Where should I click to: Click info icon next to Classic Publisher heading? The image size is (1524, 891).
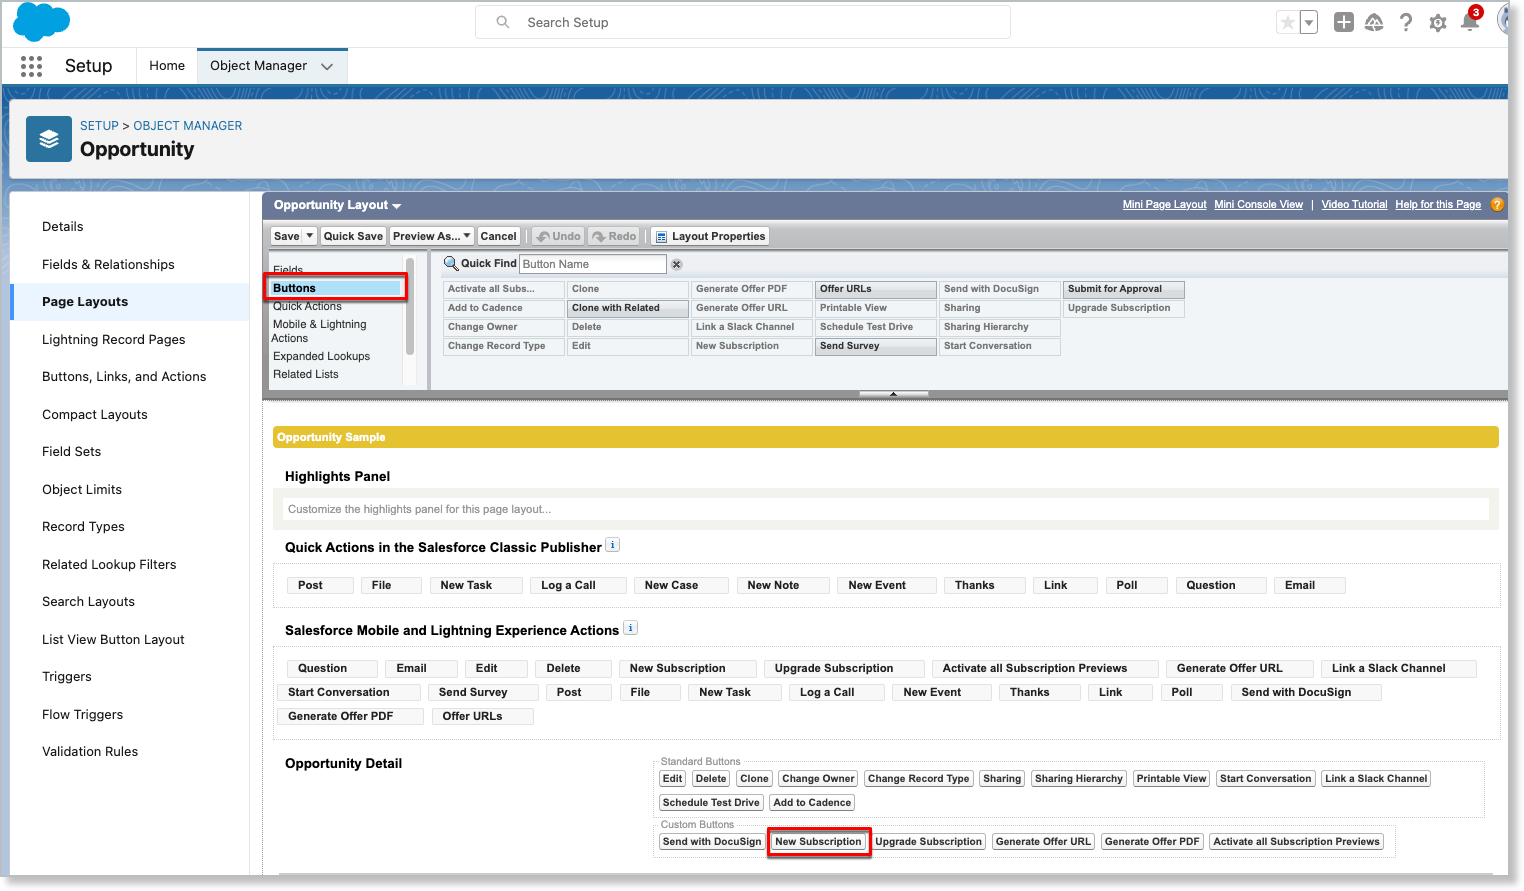(613, 545)
